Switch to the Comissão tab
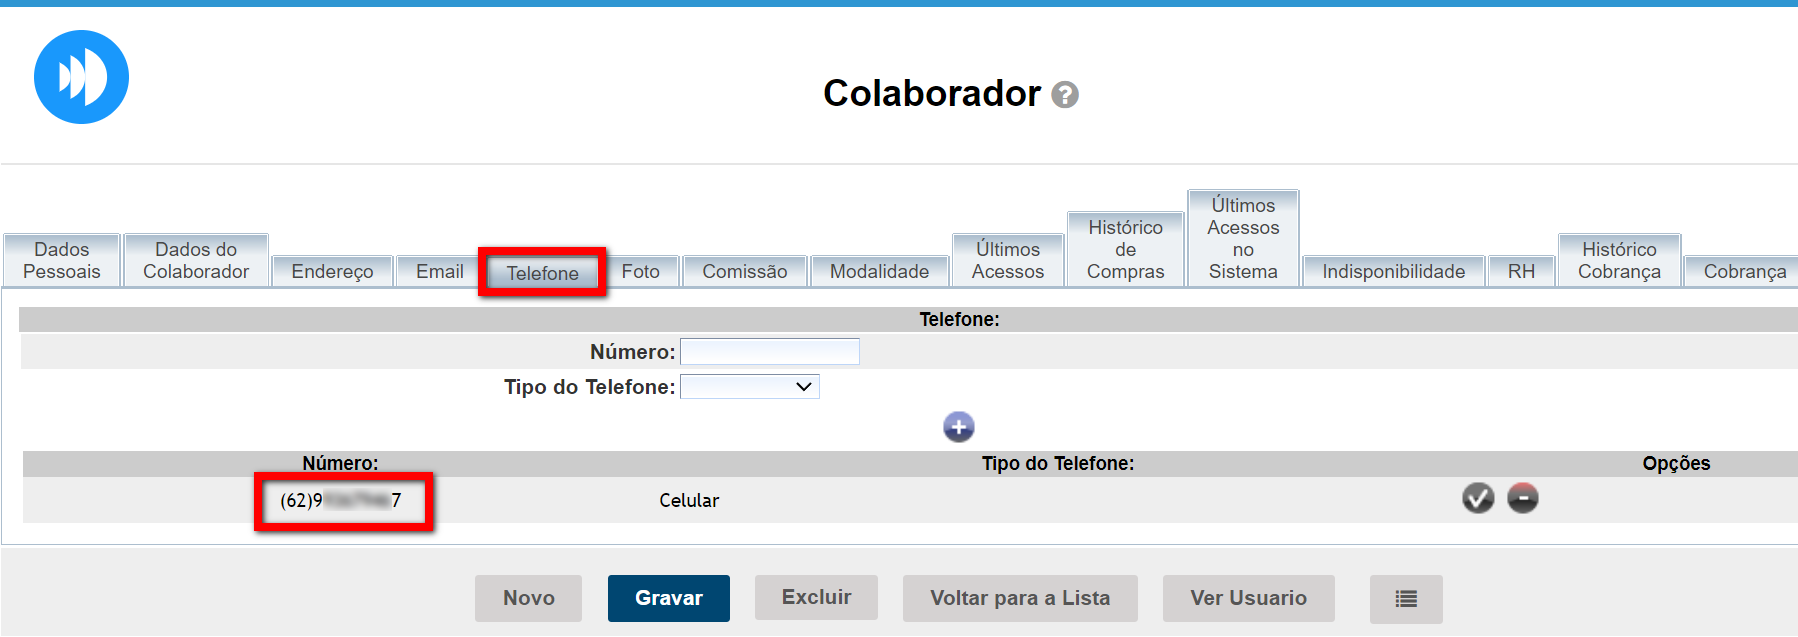1798x637 pixels. coord(744,272)
